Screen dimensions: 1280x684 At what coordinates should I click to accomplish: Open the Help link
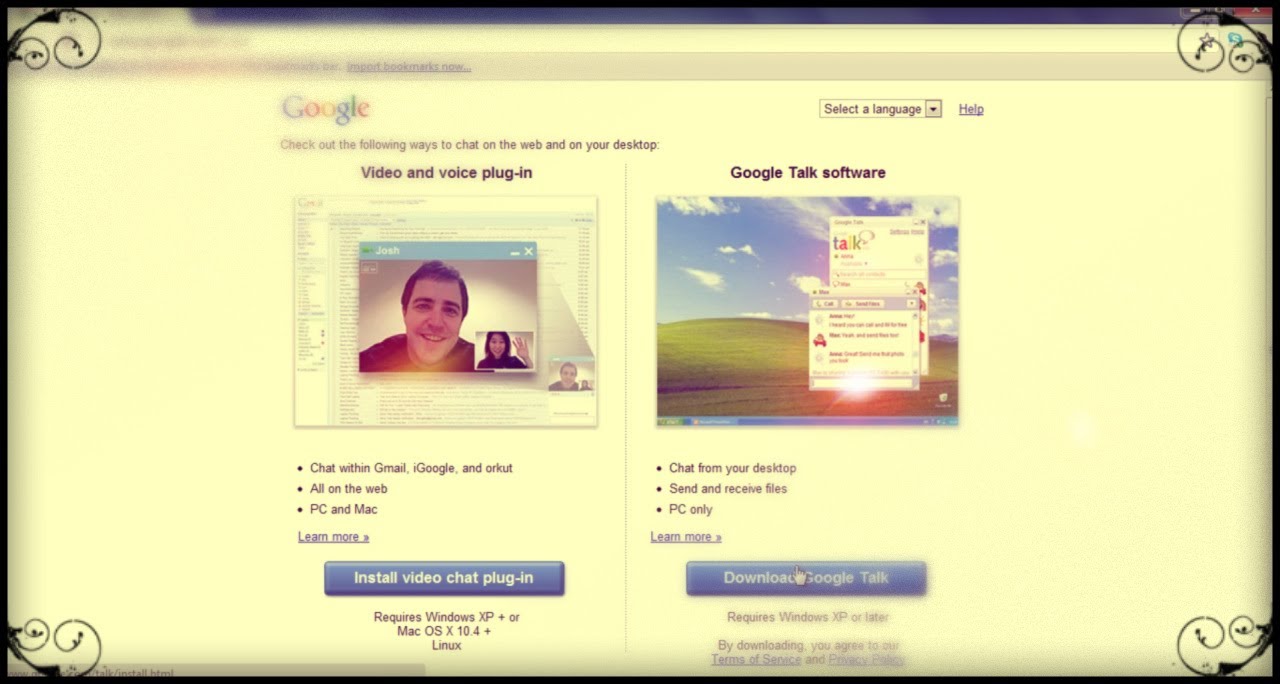pos(971,109)
